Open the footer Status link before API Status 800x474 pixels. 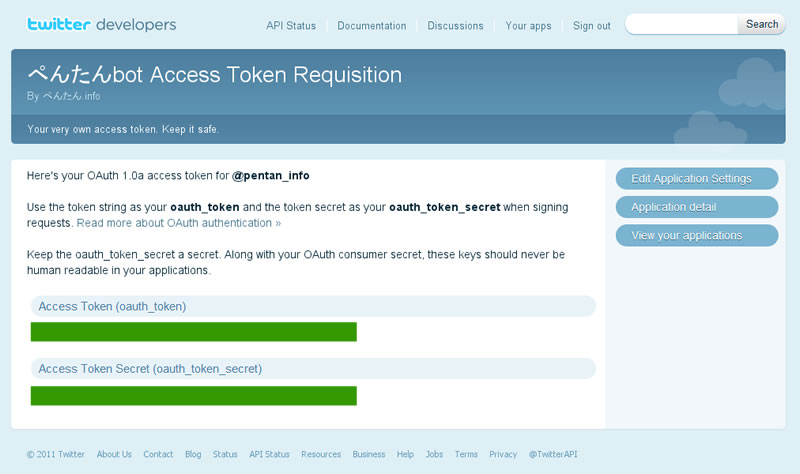click(x=225, y=454)
